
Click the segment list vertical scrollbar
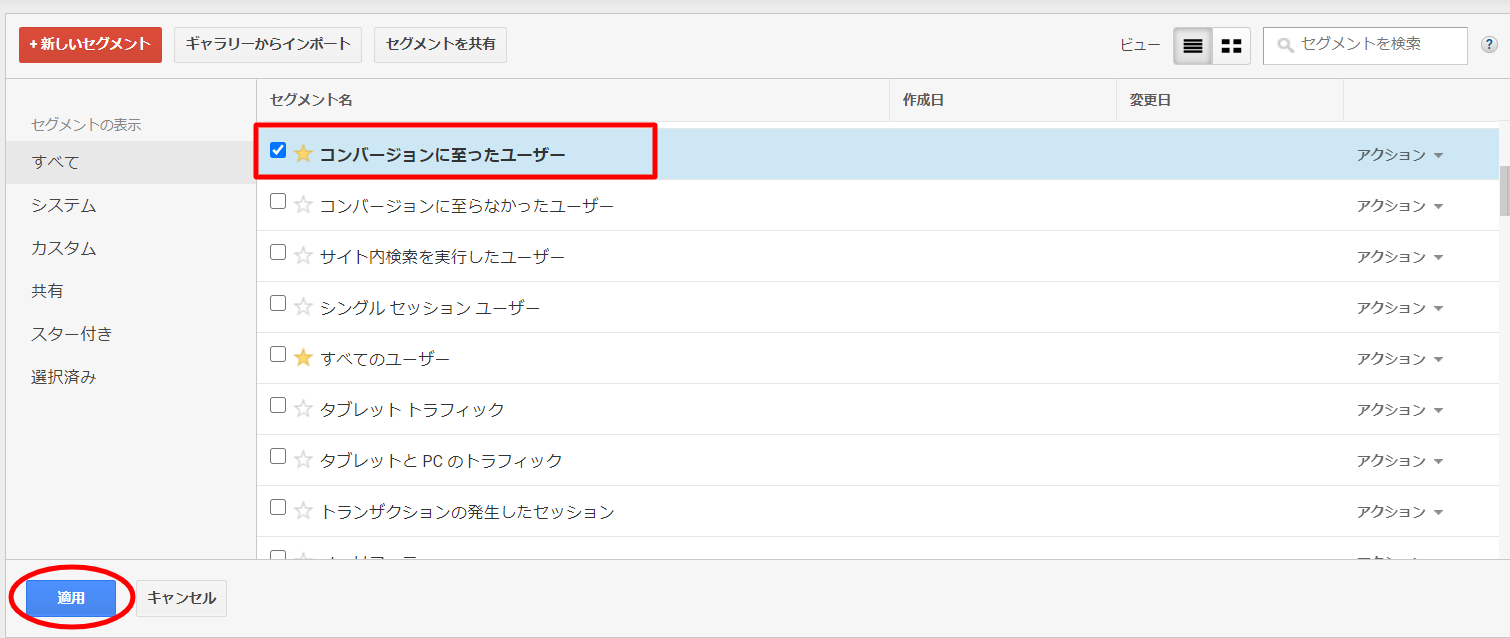click(1504, 190)
